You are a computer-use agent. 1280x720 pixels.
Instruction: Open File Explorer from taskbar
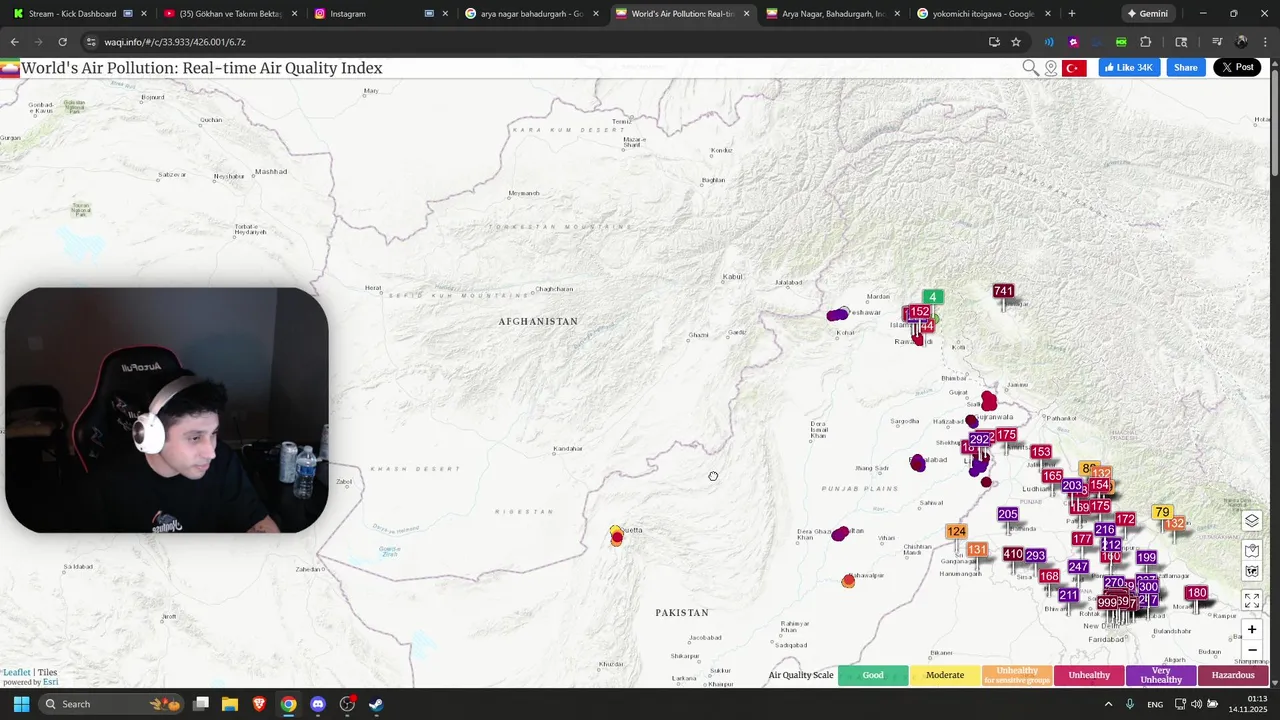pos(230,704)
